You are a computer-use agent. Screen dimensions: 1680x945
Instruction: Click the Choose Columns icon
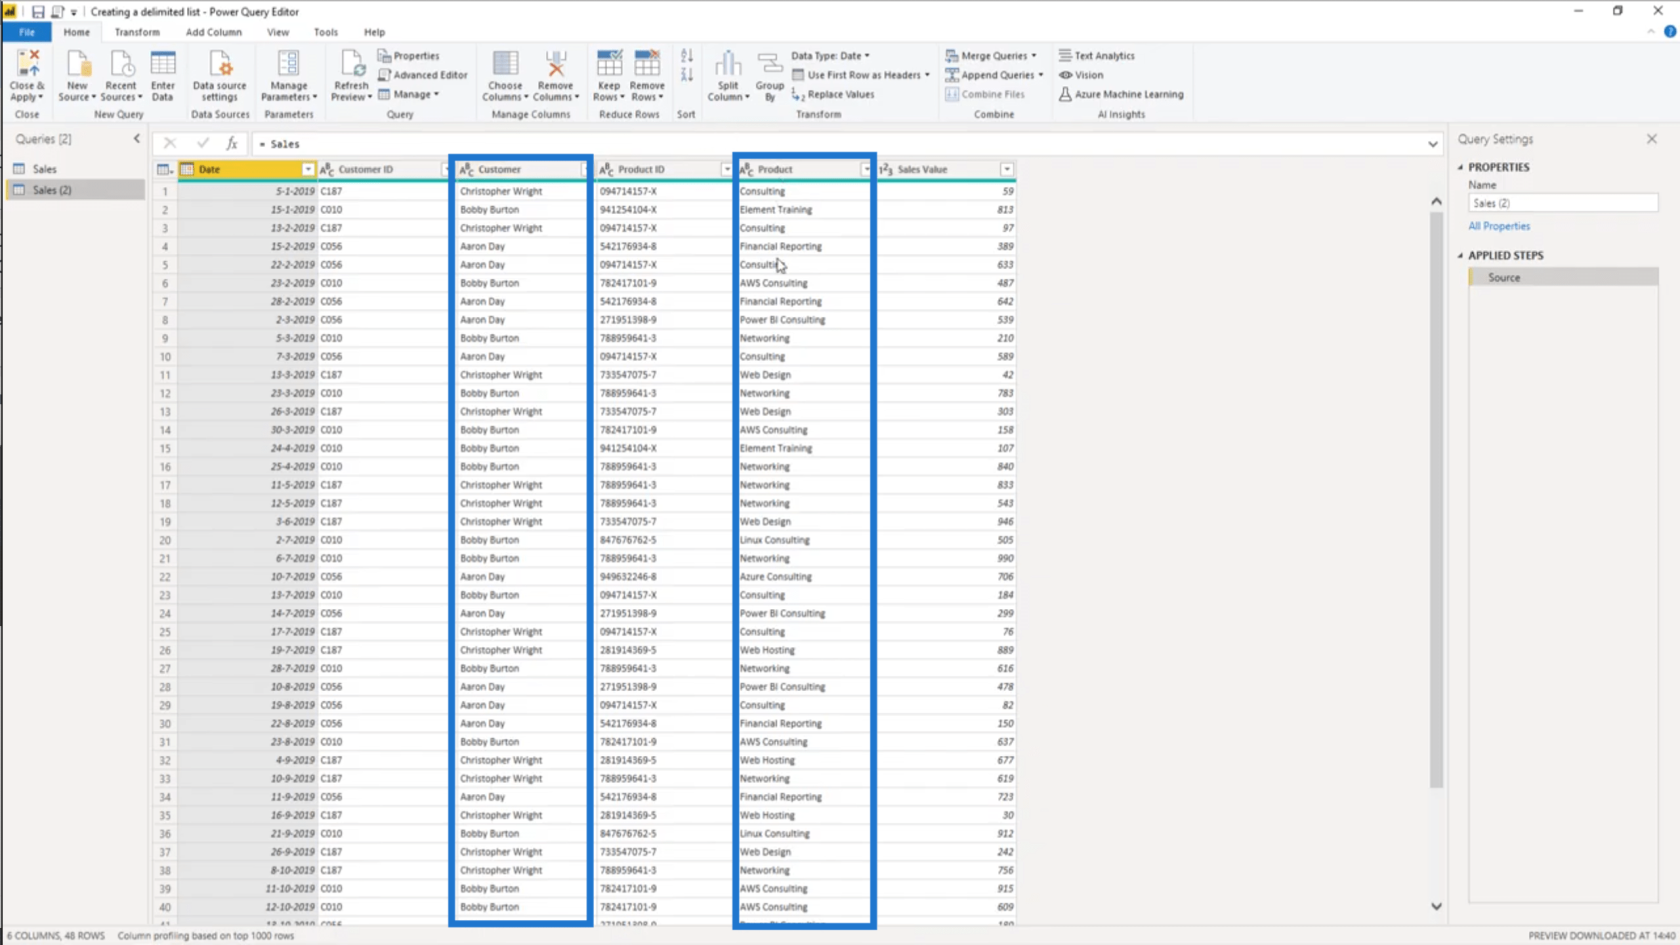[x=505, y=64]
